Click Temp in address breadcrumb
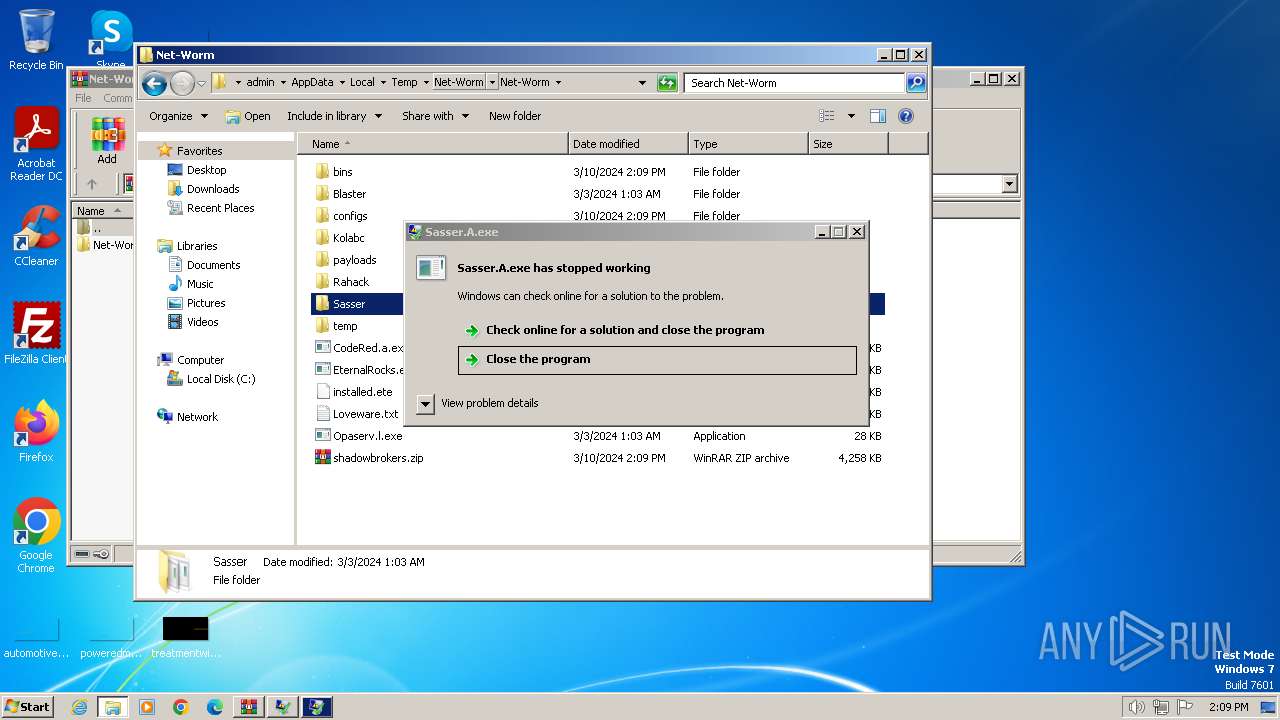Screen dimensions: 1280x720 (404, 83)
